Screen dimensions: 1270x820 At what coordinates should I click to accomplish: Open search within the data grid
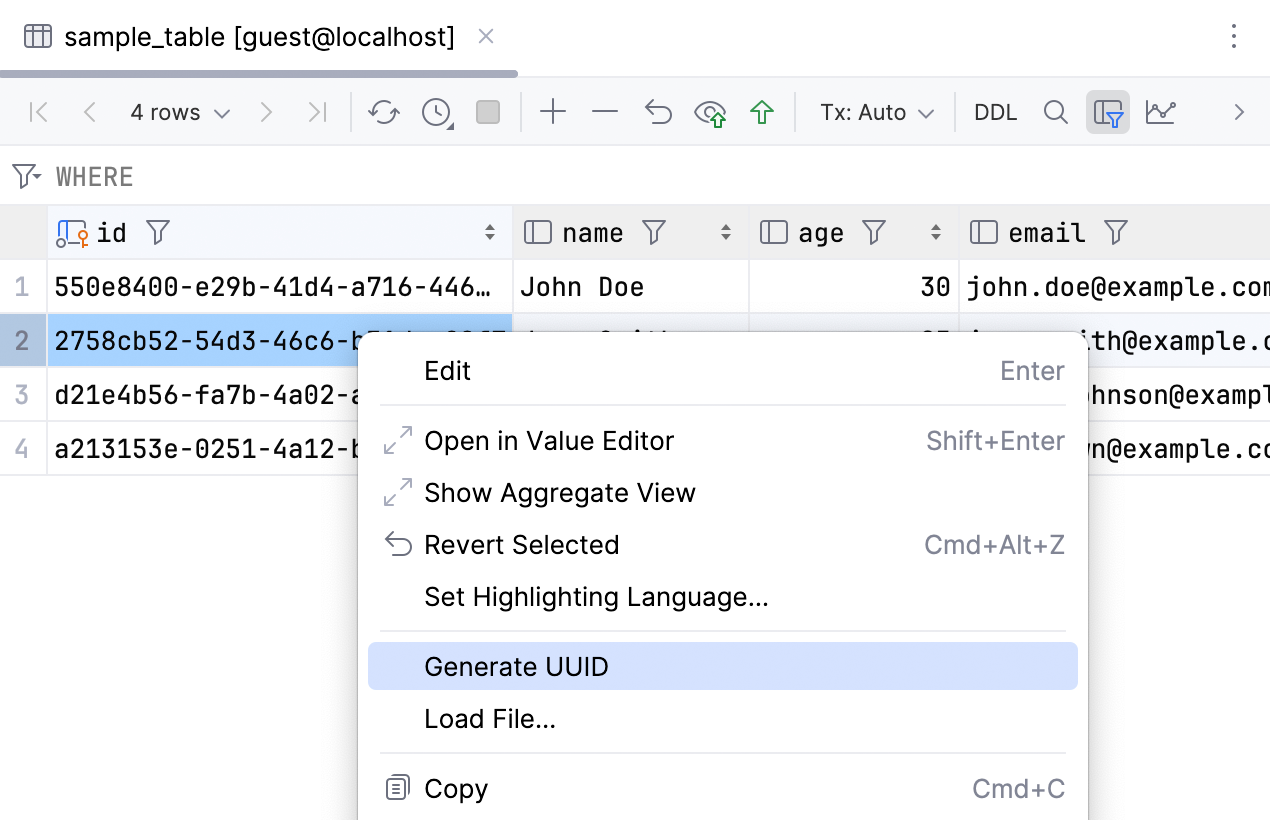point(1055,112)
